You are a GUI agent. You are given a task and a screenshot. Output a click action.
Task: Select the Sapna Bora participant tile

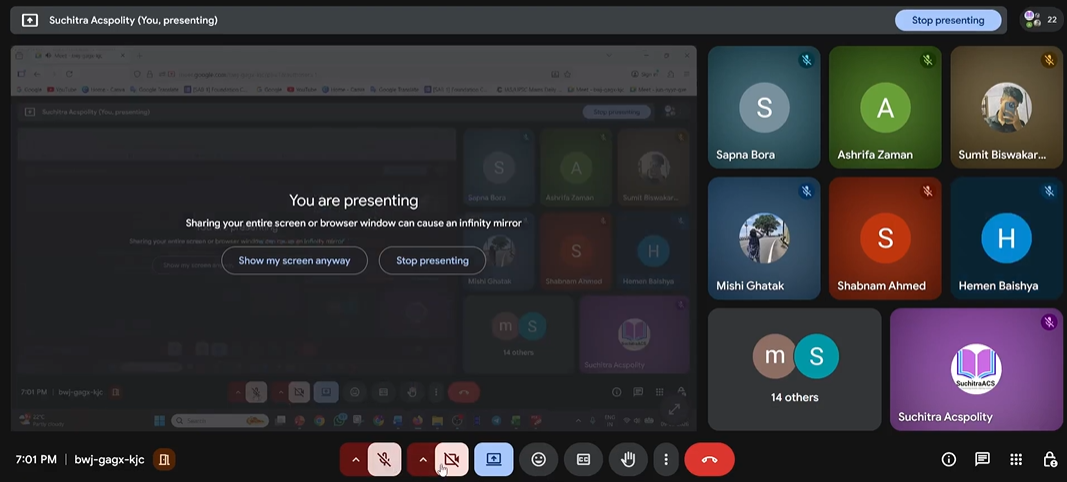point(764,108)
